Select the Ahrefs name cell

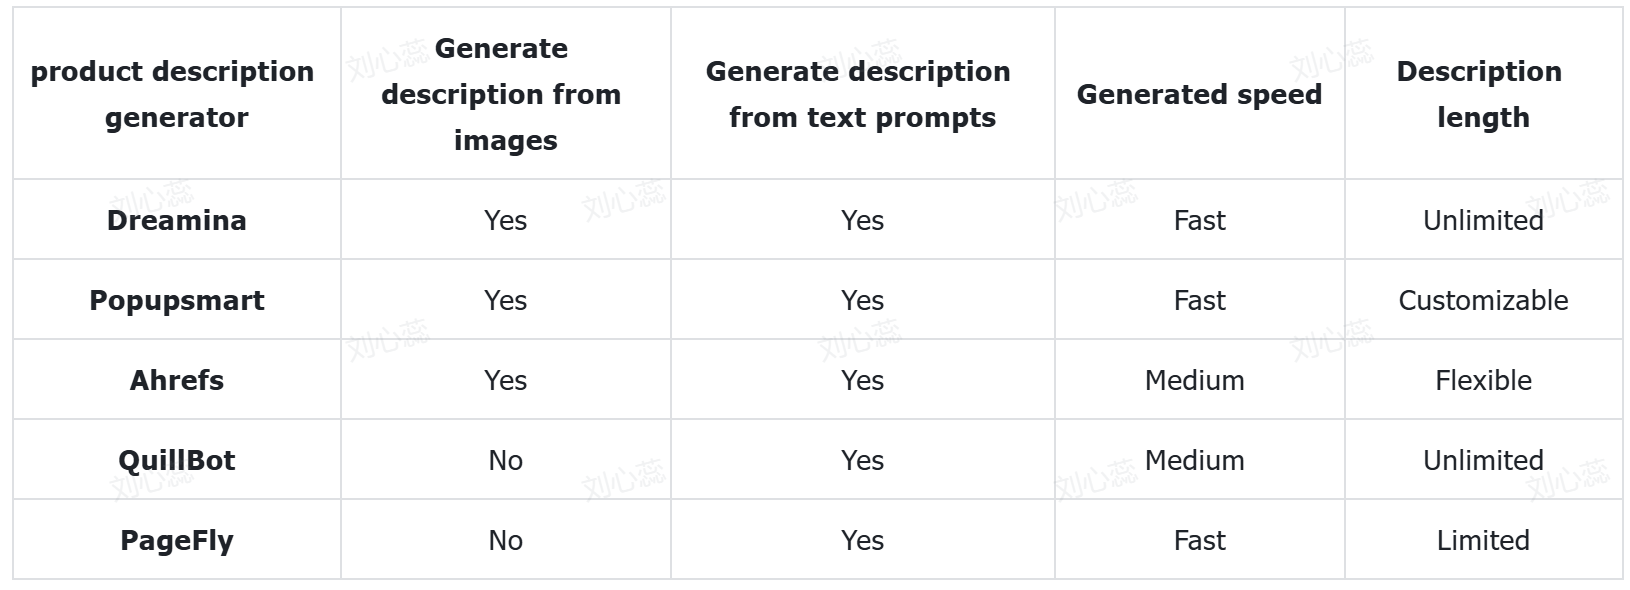tap(177, 380)
